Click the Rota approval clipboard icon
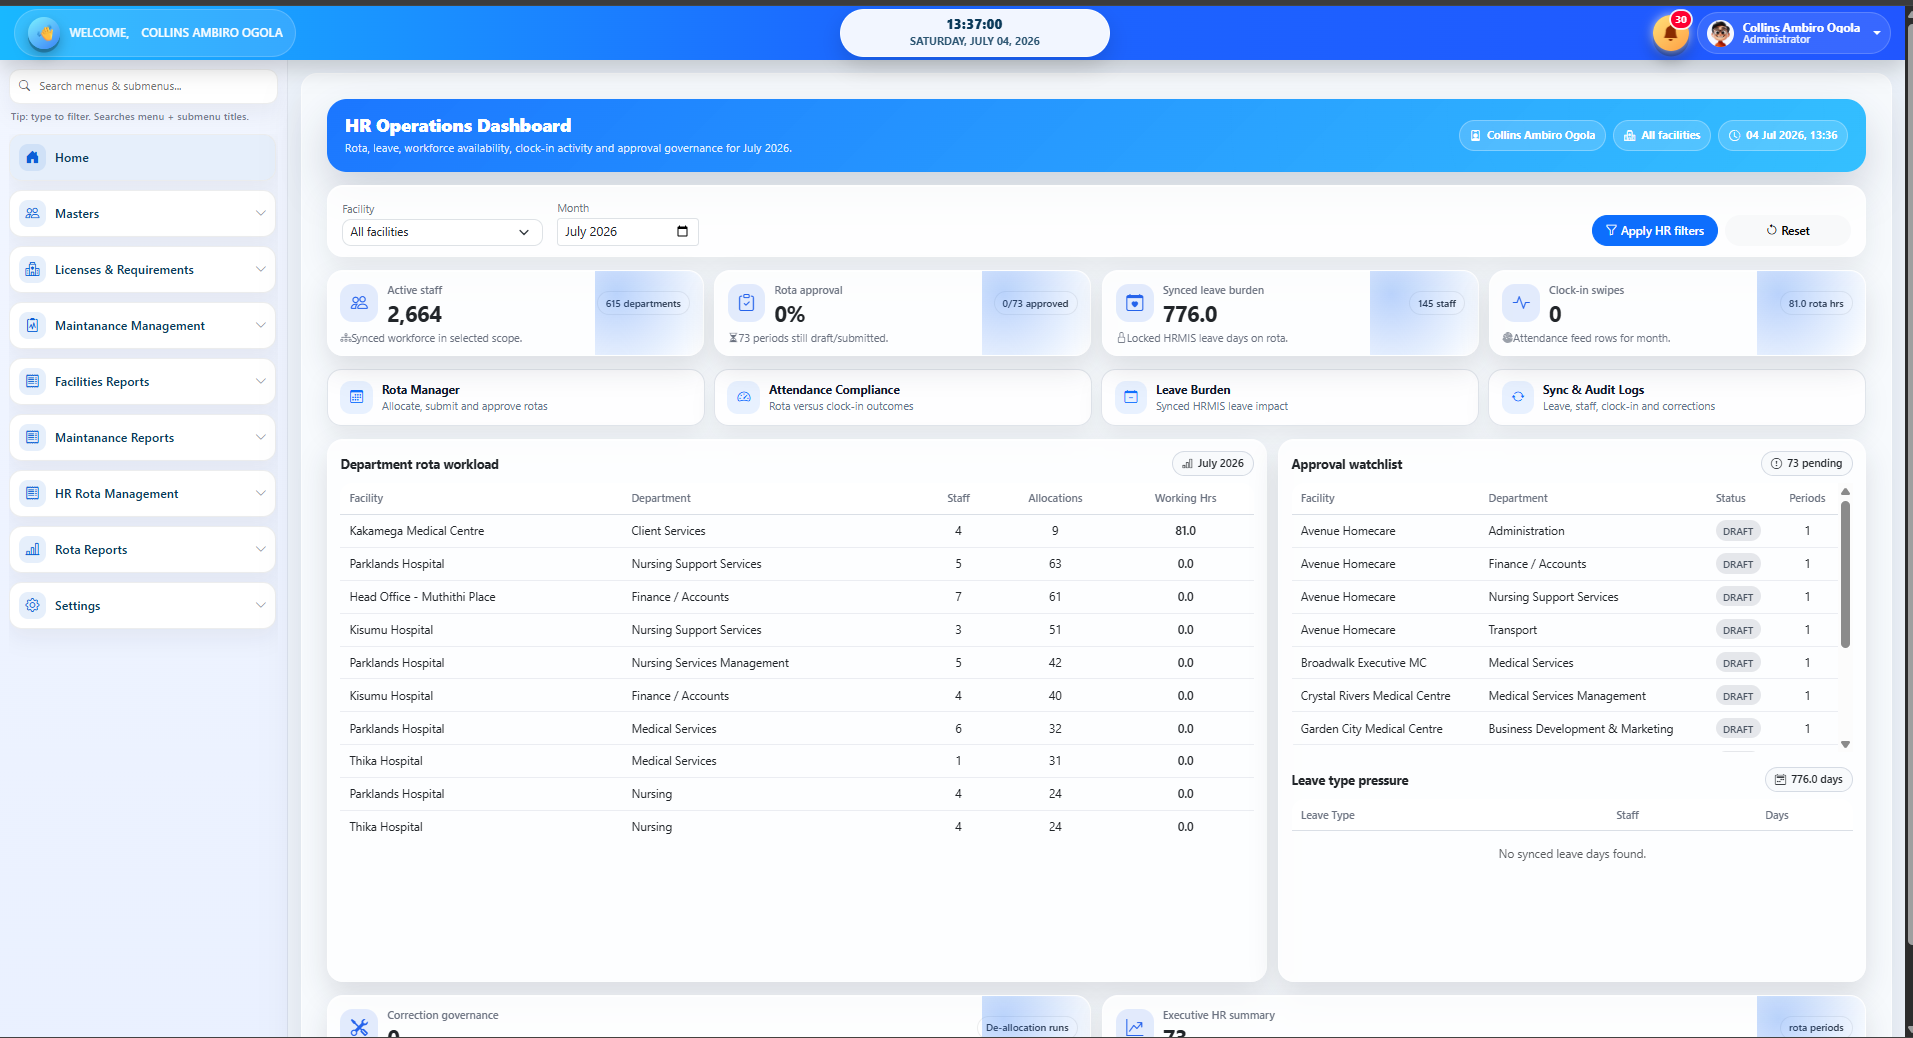The width and height of the screenshot is (1913, 1038). pos(746,302)
